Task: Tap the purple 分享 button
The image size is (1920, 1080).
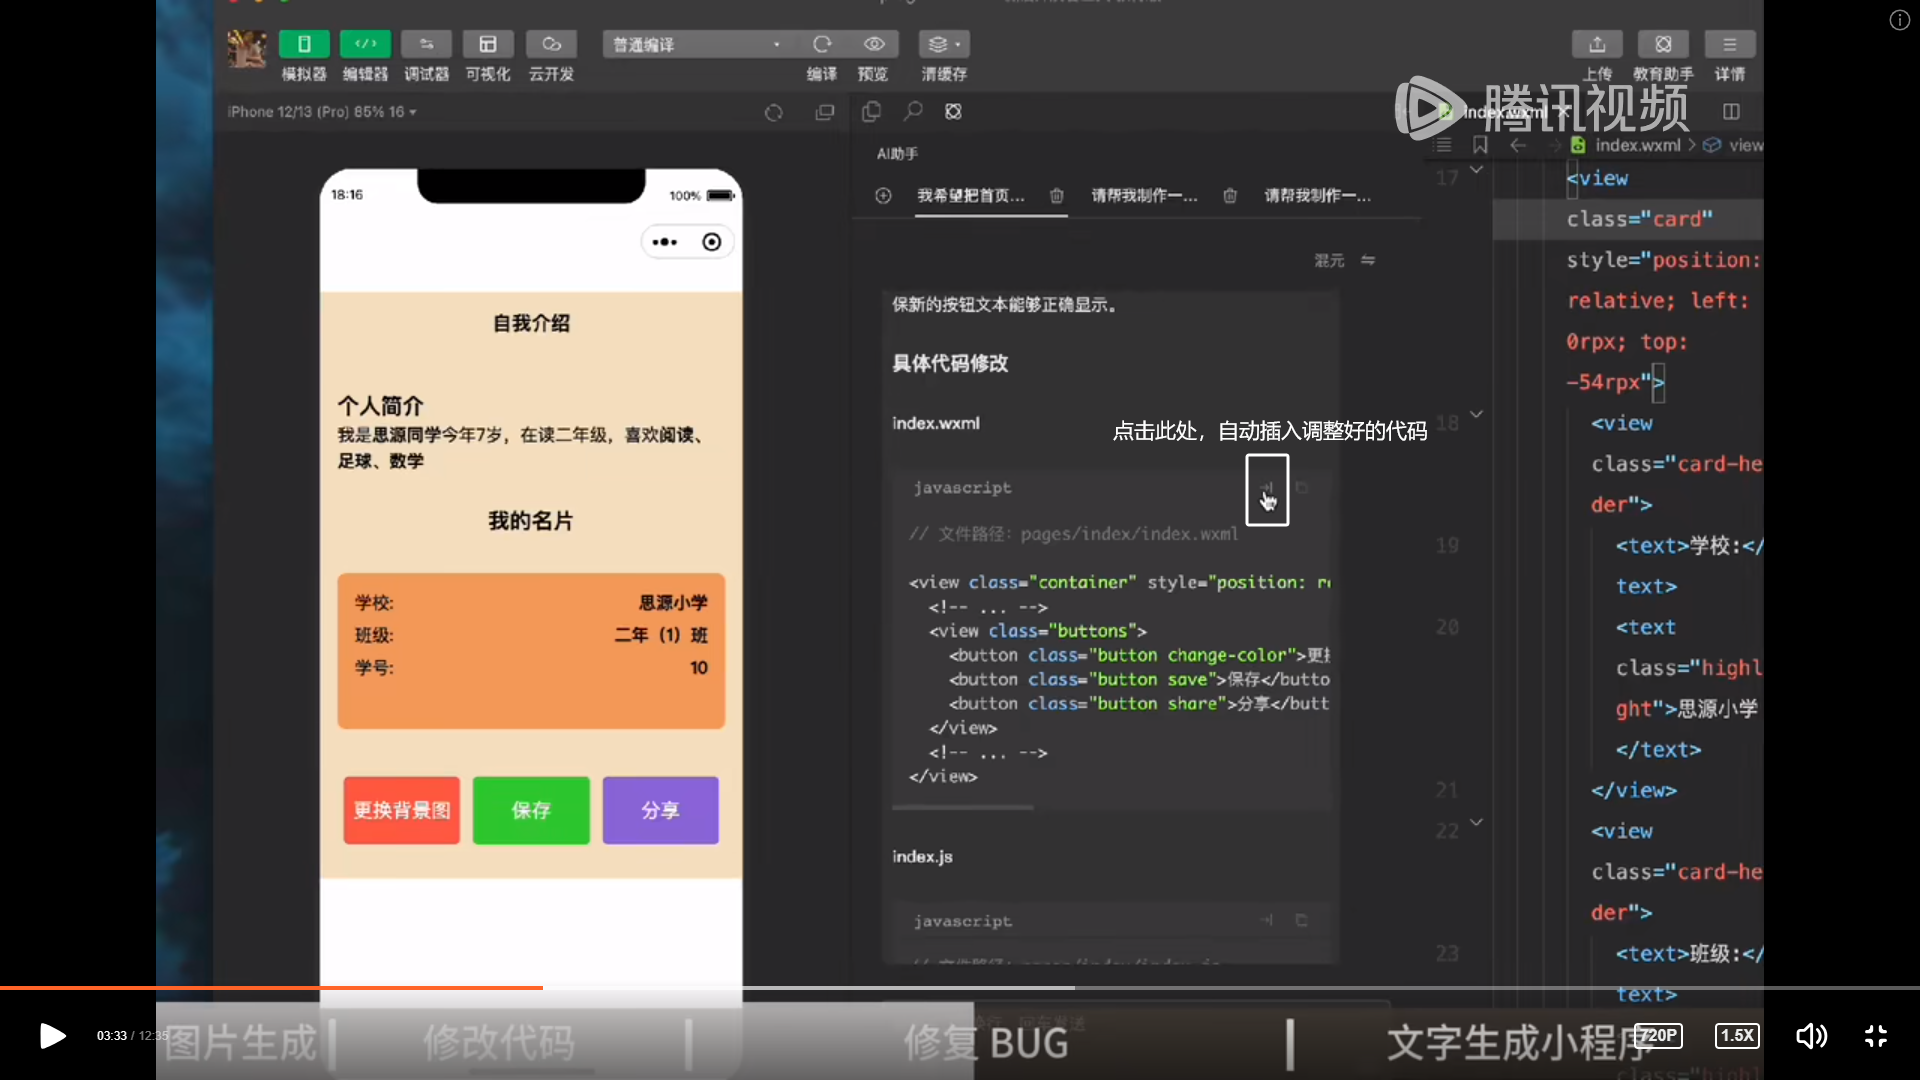Action: (660, 810)
